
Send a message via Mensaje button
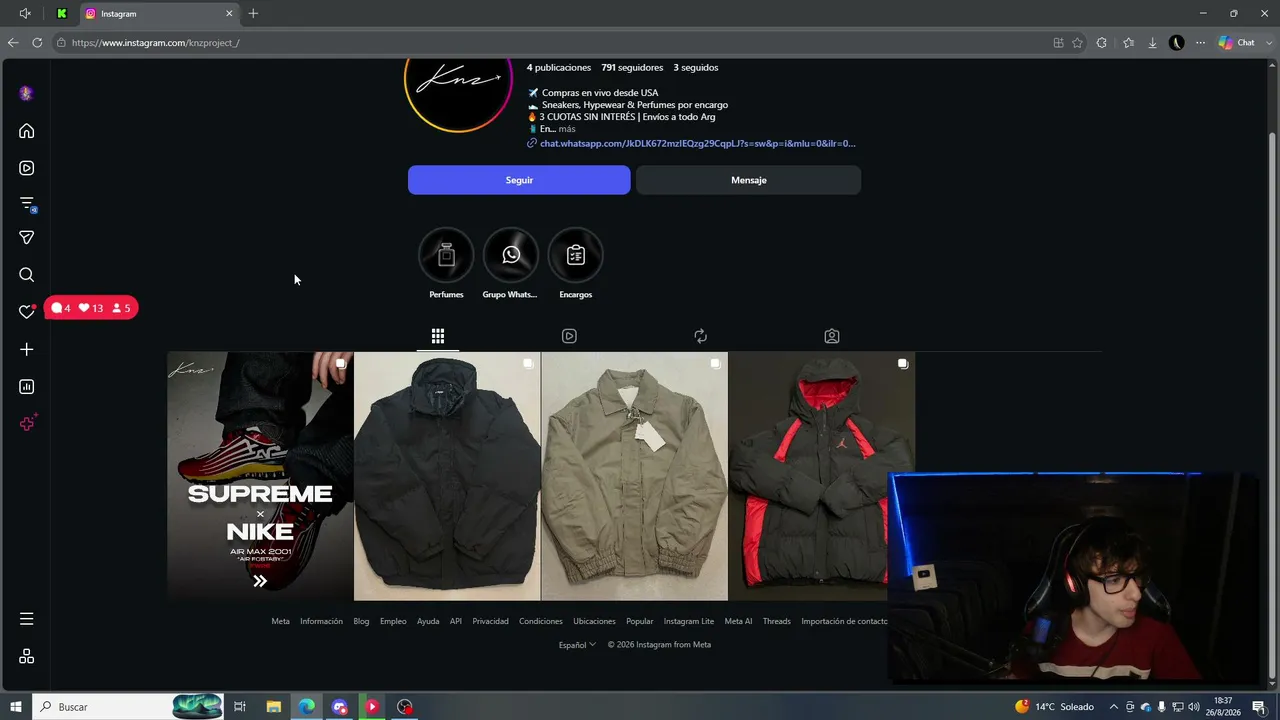pyautogui.click(x=748, y=180)
